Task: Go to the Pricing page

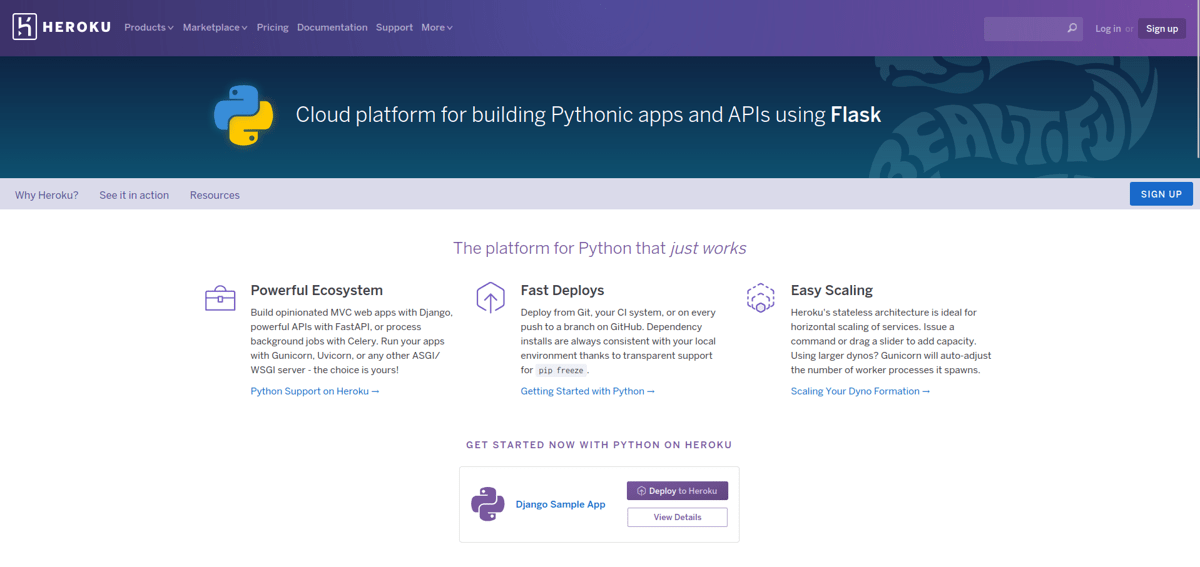Action: [272, 28]
